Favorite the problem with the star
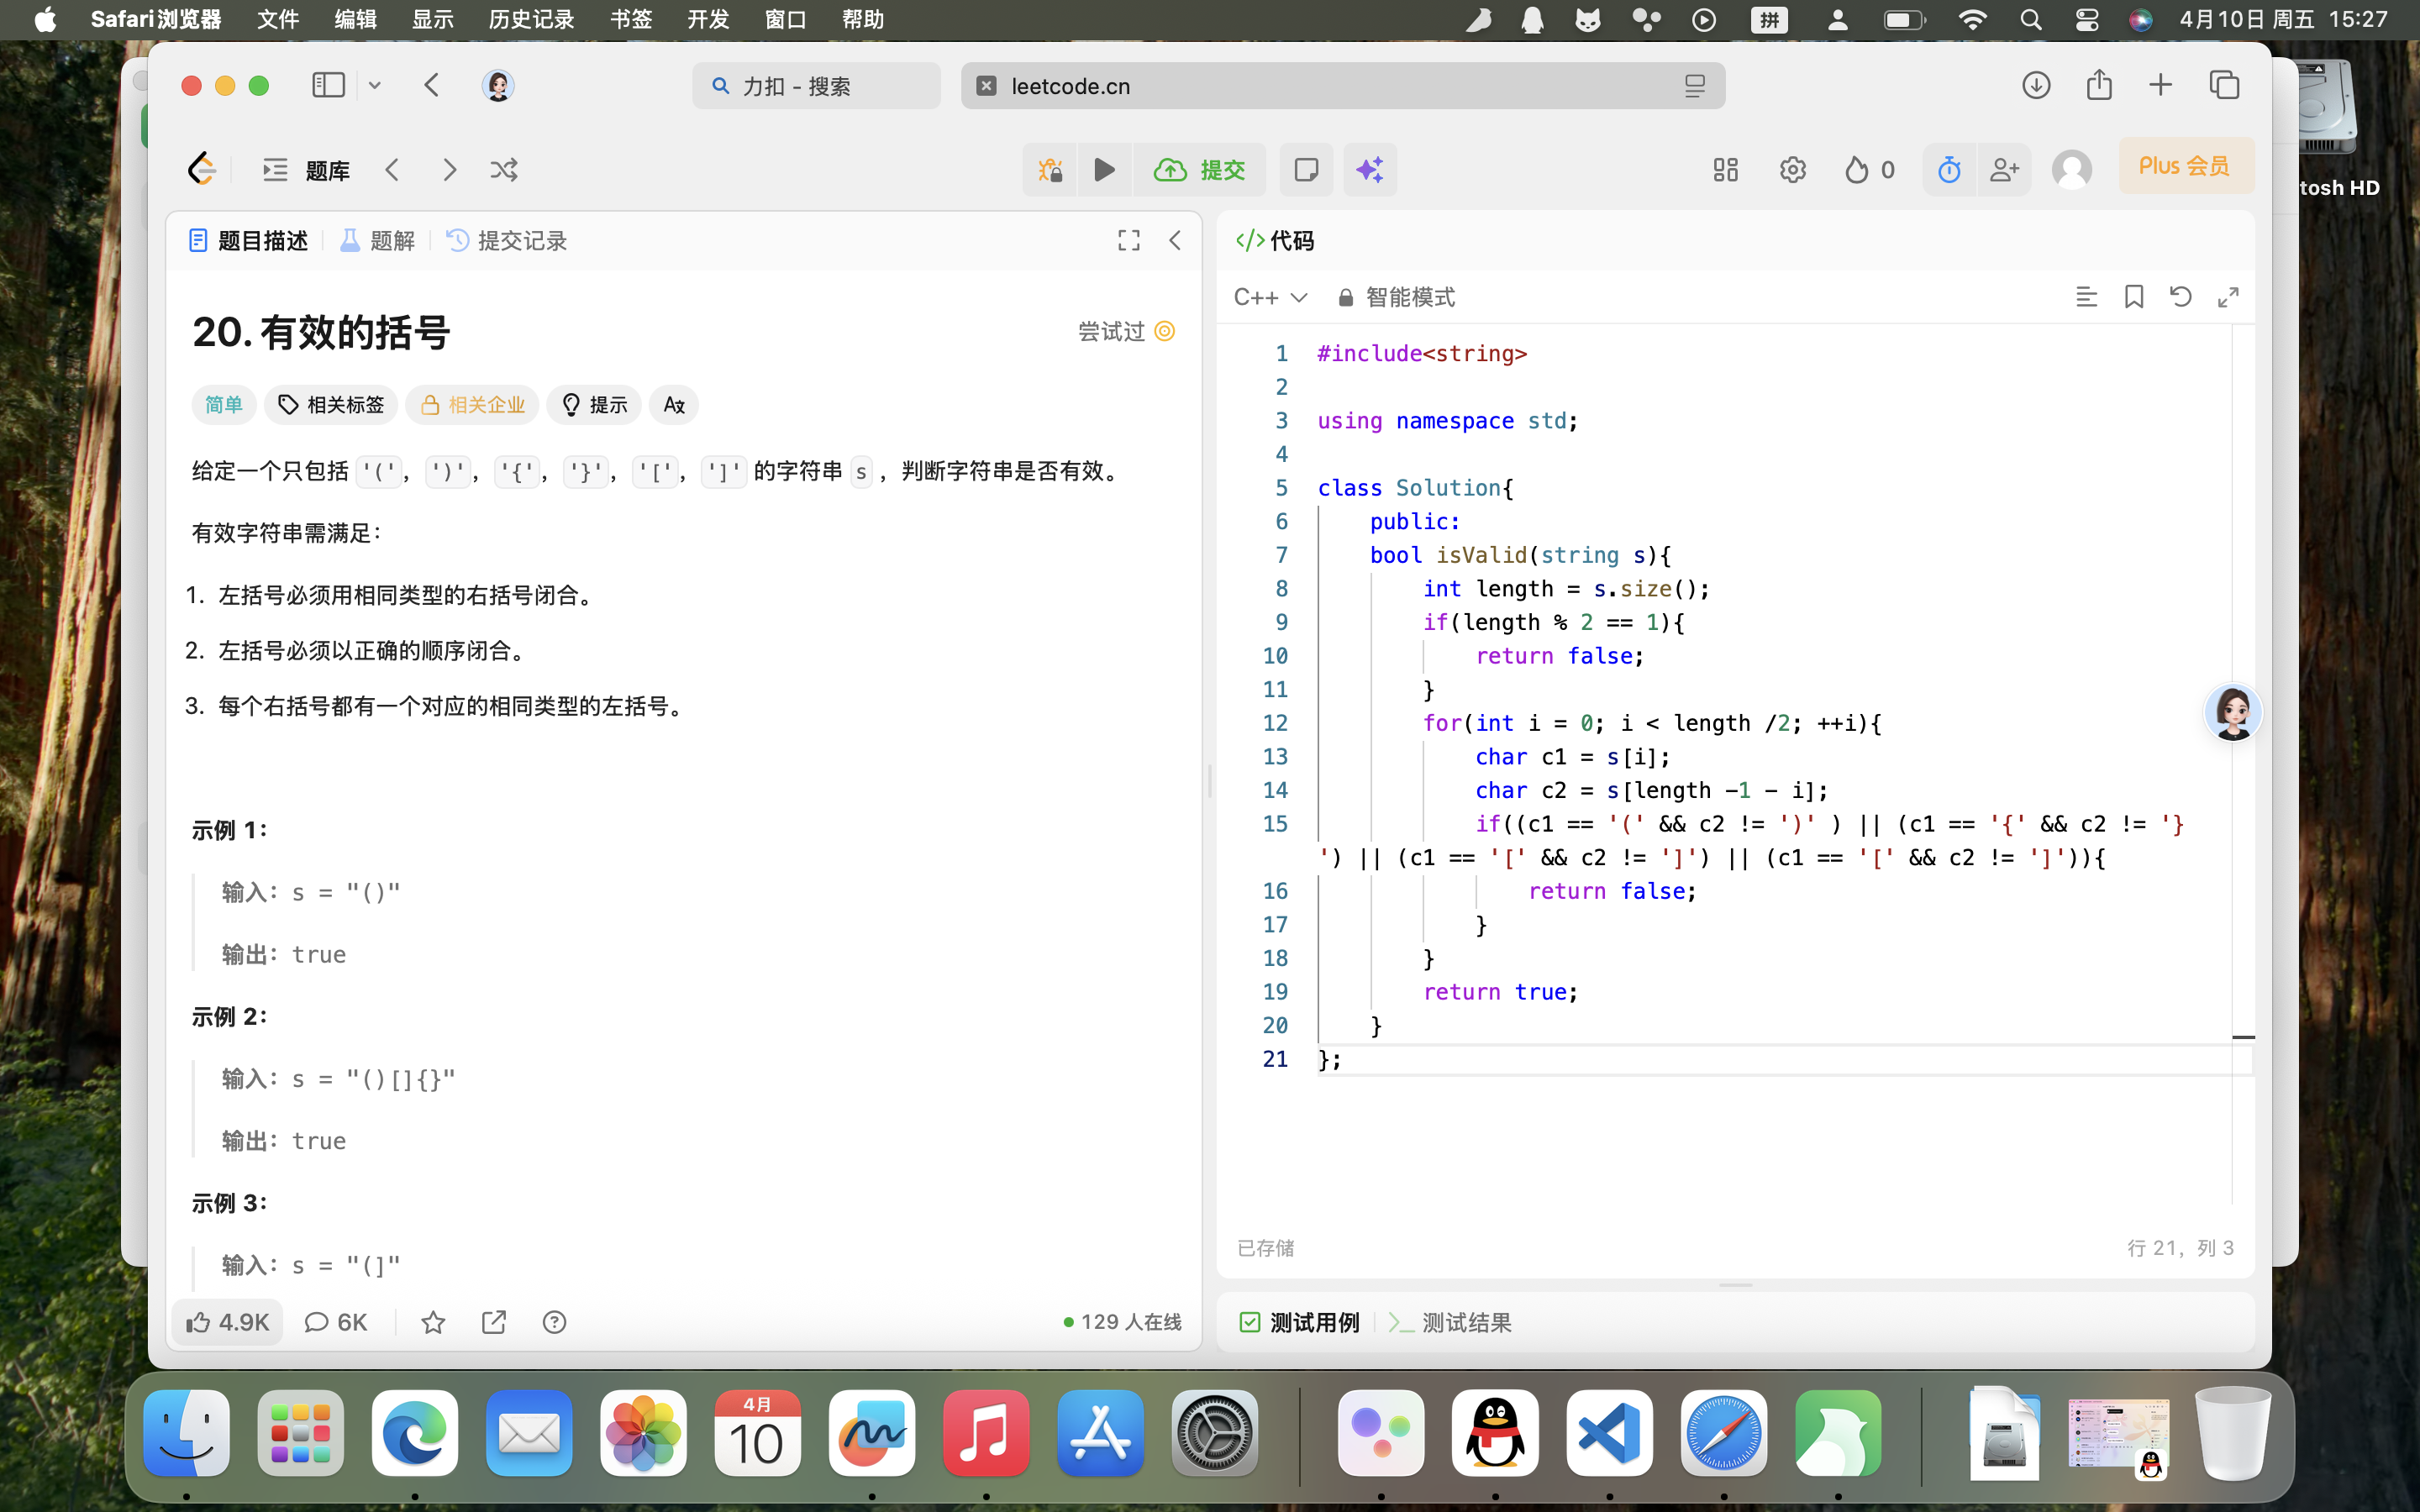Viewport: 2420px width, 1512px height. 433,1322
